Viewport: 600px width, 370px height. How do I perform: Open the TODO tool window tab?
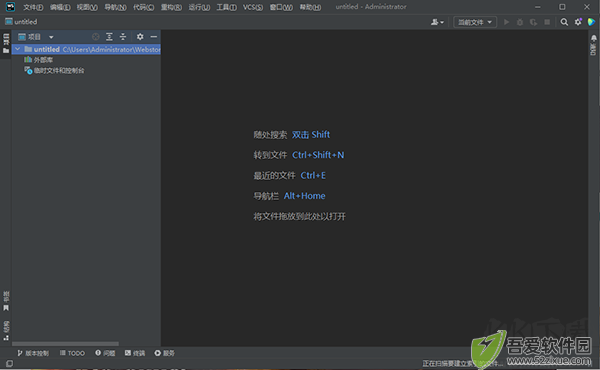click(72, 353)
